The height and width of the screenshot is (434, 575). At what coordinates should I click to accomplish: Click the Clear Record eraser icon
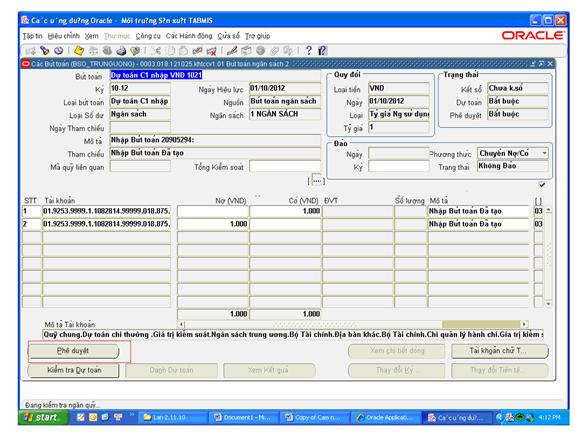click(198, 51)
